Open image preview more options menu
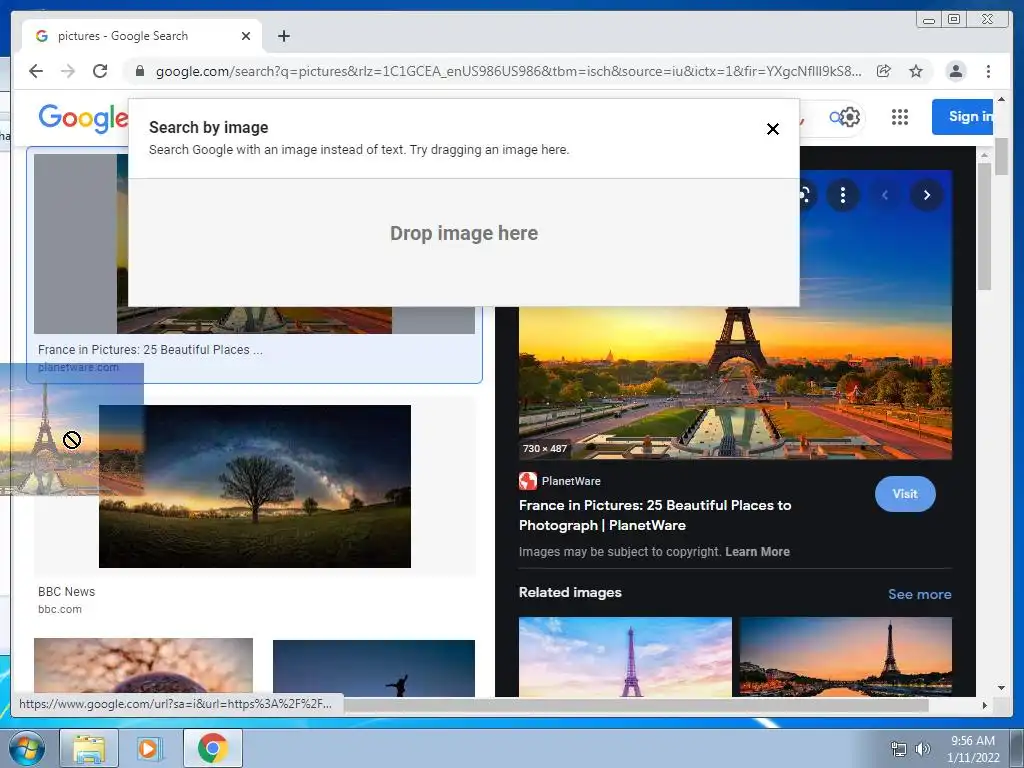1024x768 pixels. [x=842, y=195]
